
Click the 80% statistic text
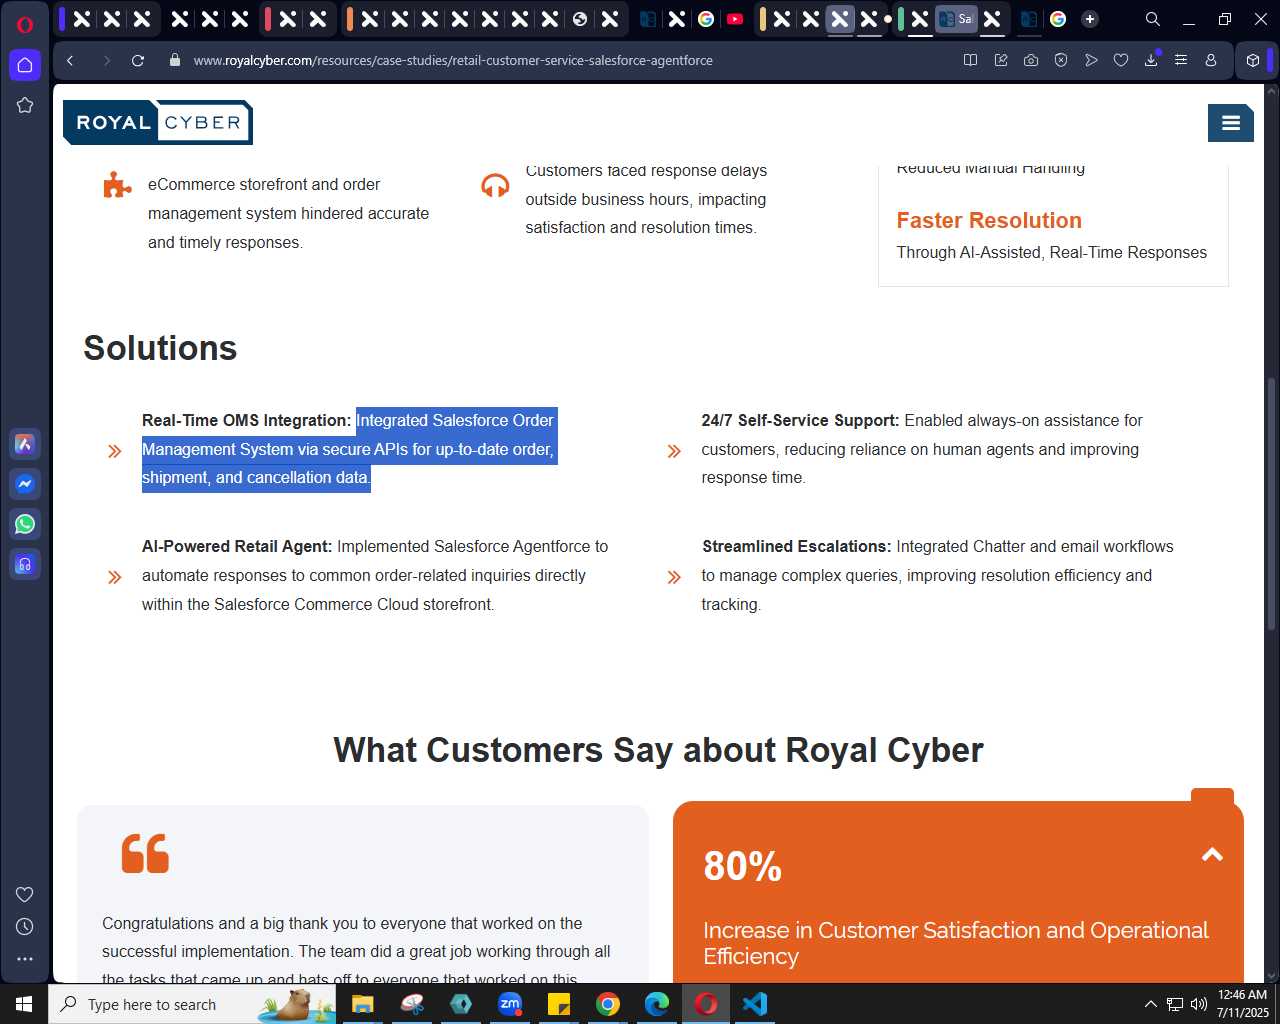point(742,866)
